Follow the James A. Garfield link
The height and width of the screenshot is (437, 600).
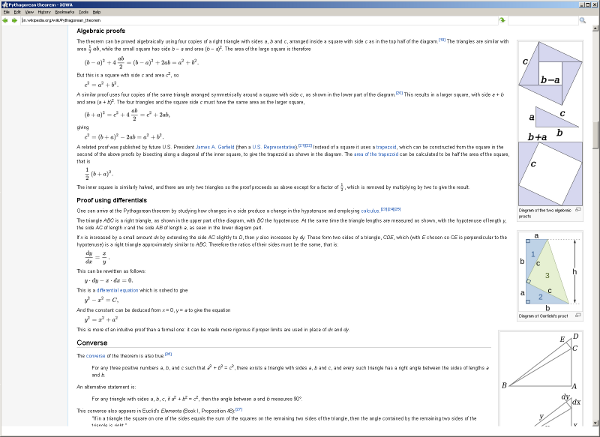214,146
